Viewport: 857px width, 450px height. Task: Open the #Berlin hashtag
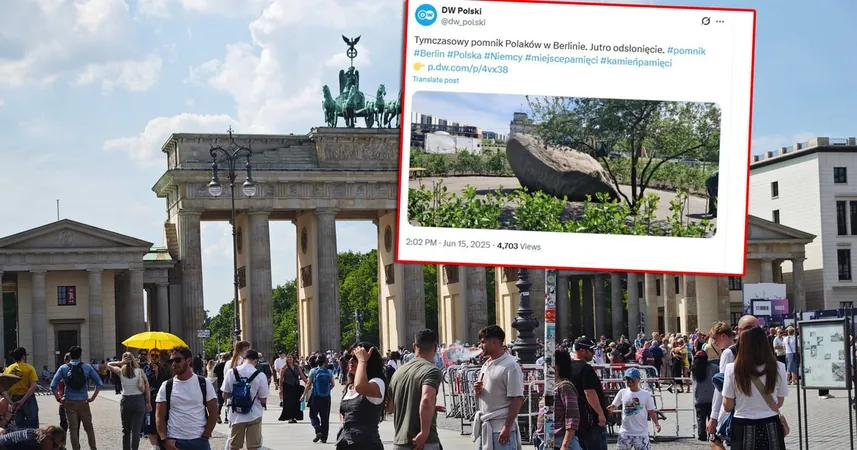pos(429,54)
